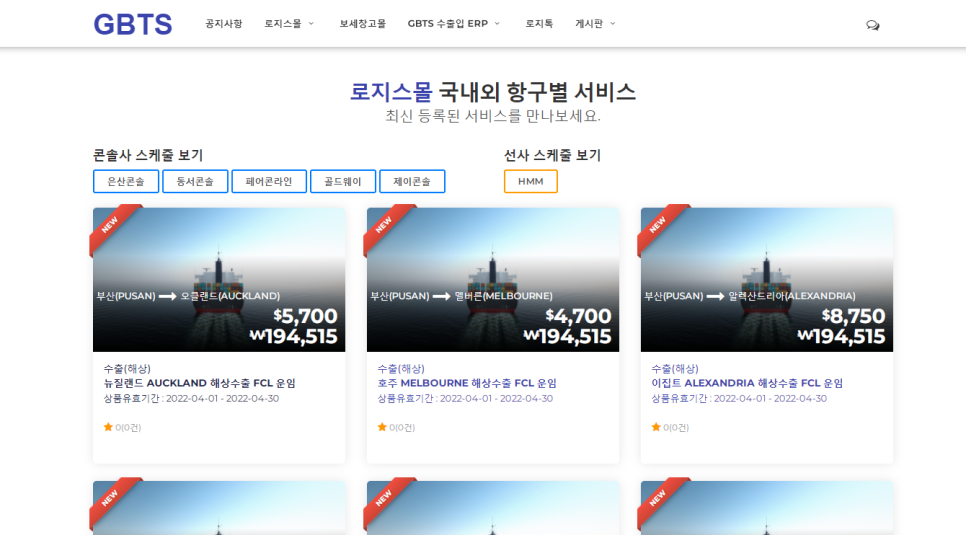The height and width of the screenshot is (535, 966).
Task: View HMM carrier schedule
Action: [x=530, y=181]
